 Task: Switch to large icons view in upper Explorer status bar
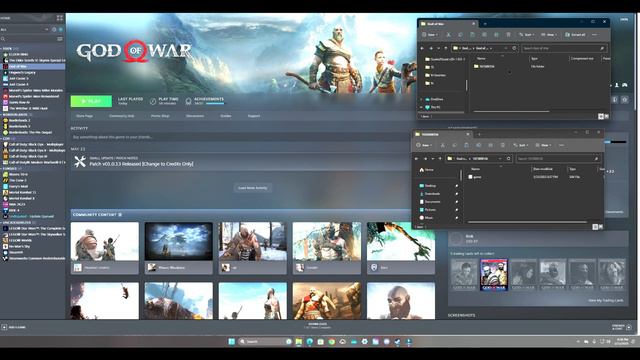tap(606, 116)
